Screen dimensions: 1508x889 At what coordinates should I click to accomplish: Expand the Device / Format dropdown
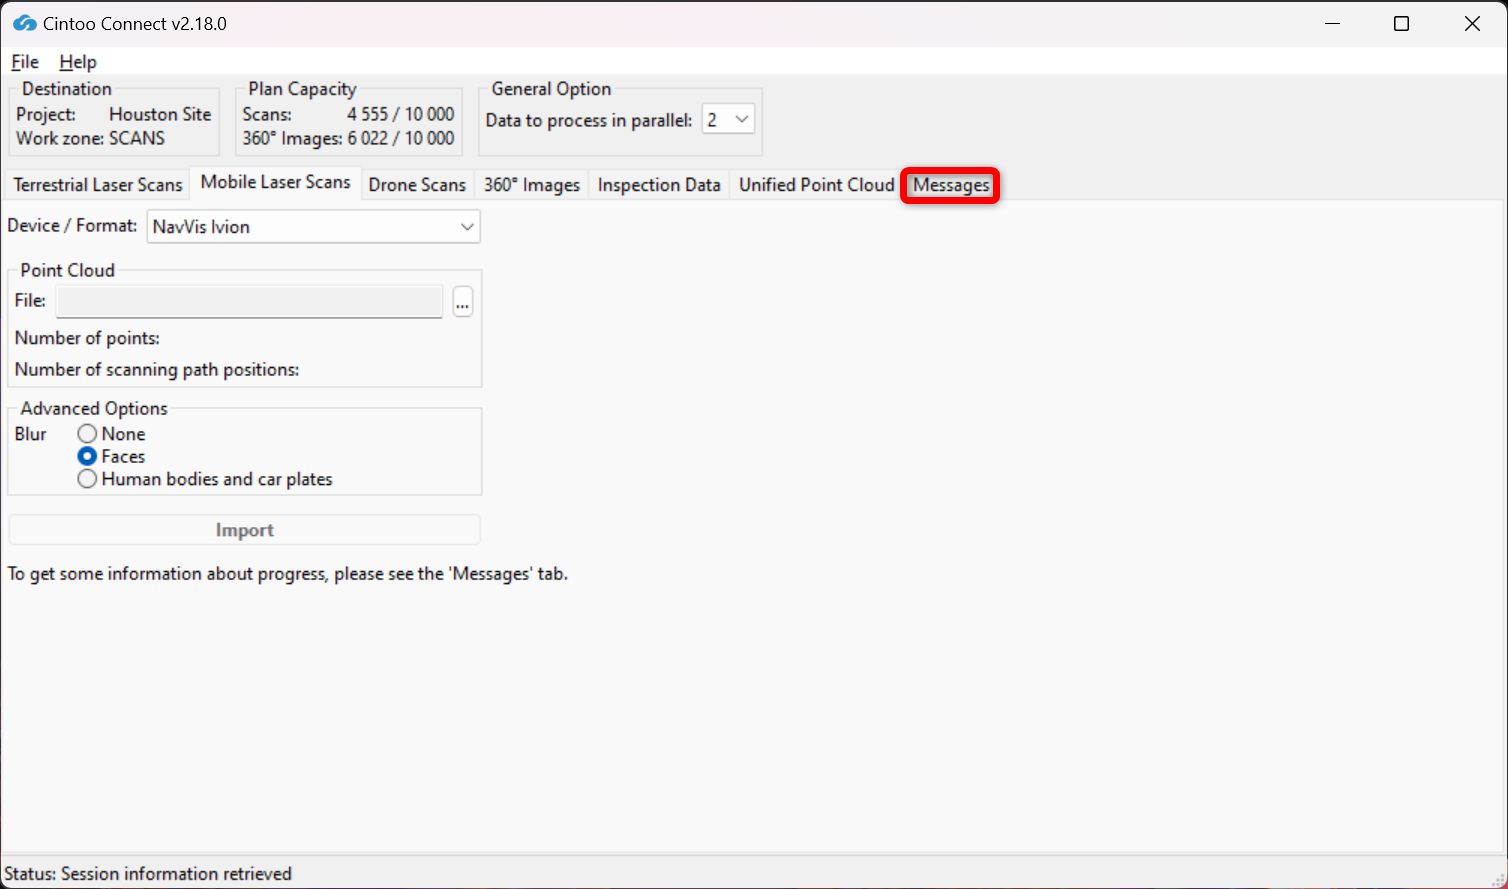(x=314, y=227)
